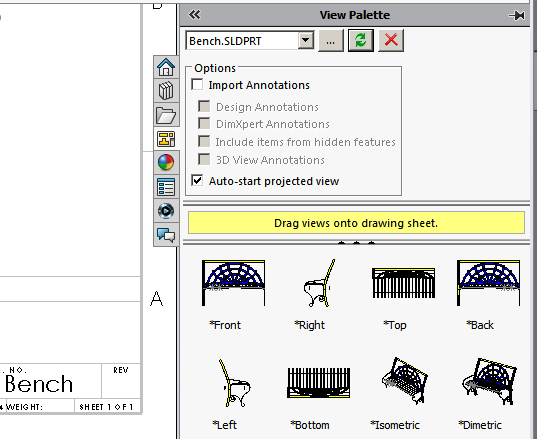Image resolution: width=537 pixels, height=439 pixels.
Task: Open the File Explorer folder tab
Action: [x=166, y=115]
